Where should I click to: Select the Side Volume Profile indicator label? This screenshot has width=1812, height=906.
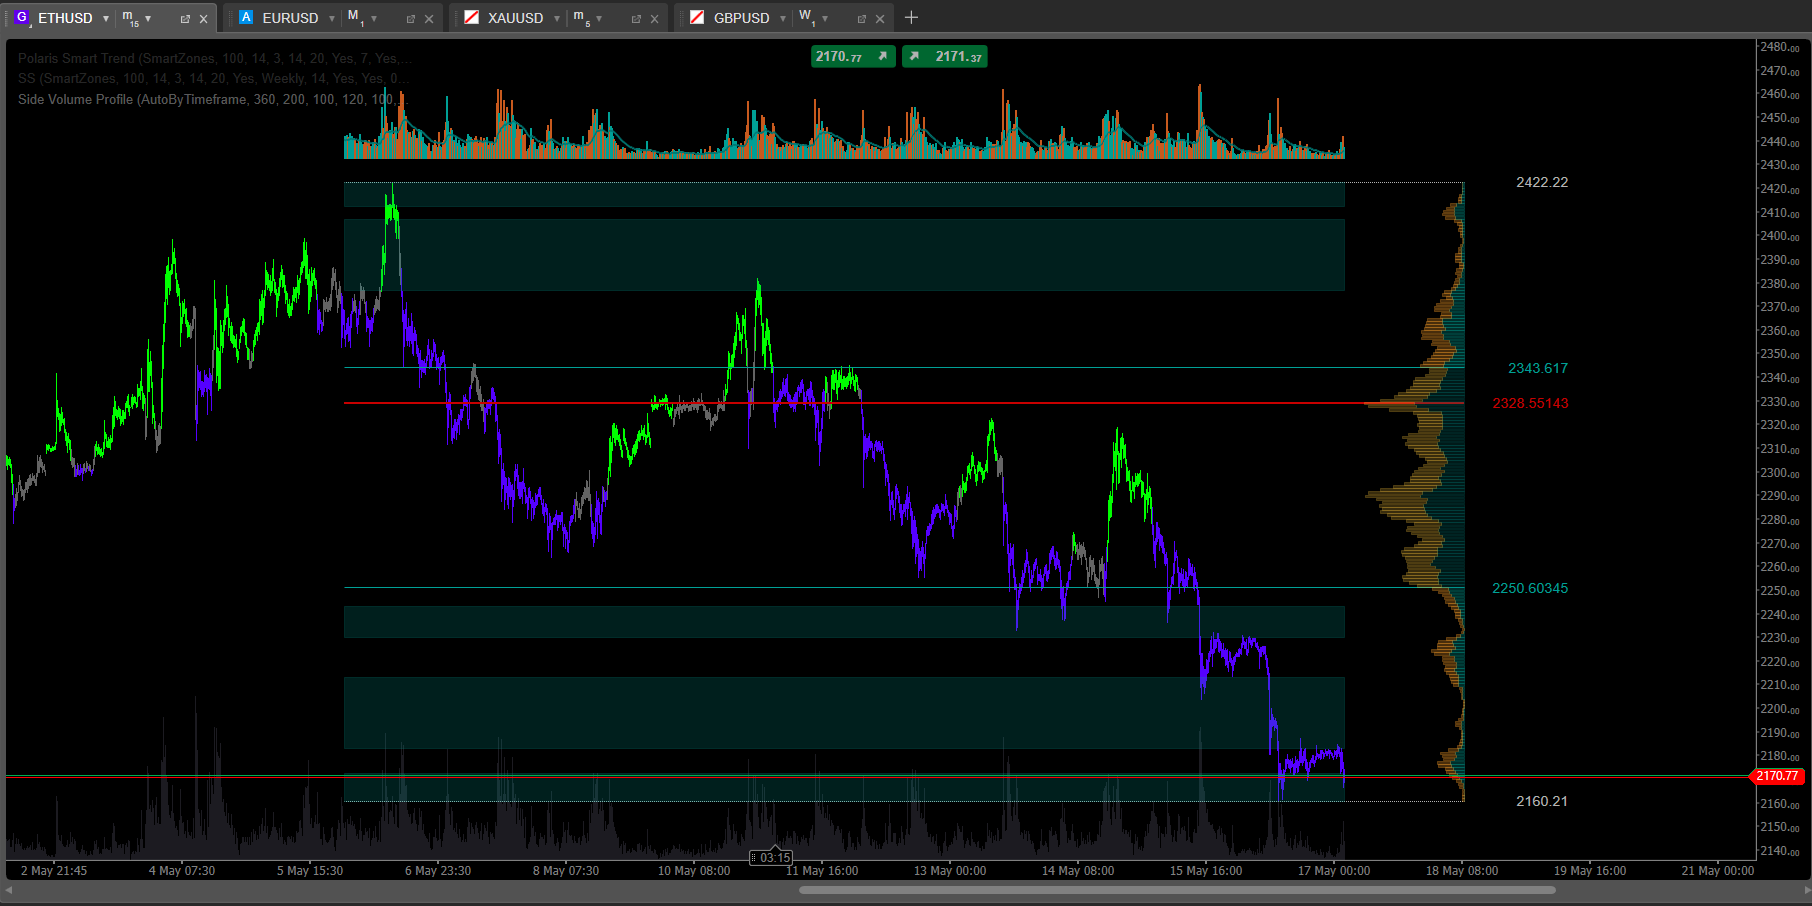[x=211, y=99]
